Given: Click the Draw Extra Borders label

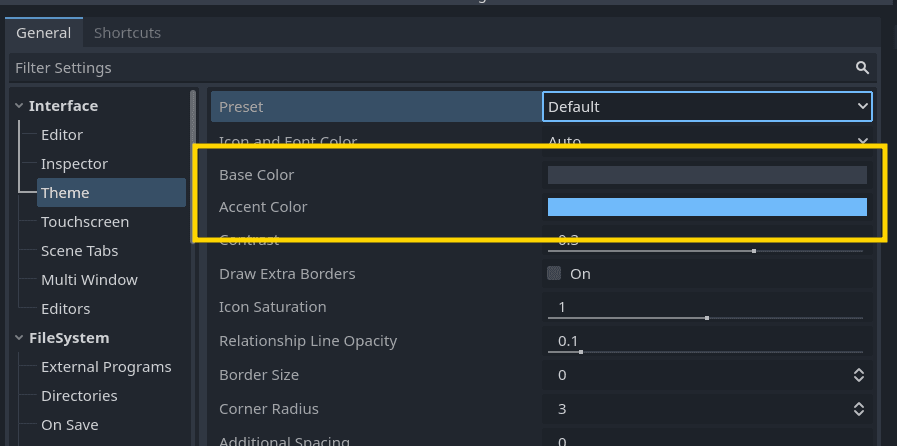Looking at the screenshot, I should (287, 274).
